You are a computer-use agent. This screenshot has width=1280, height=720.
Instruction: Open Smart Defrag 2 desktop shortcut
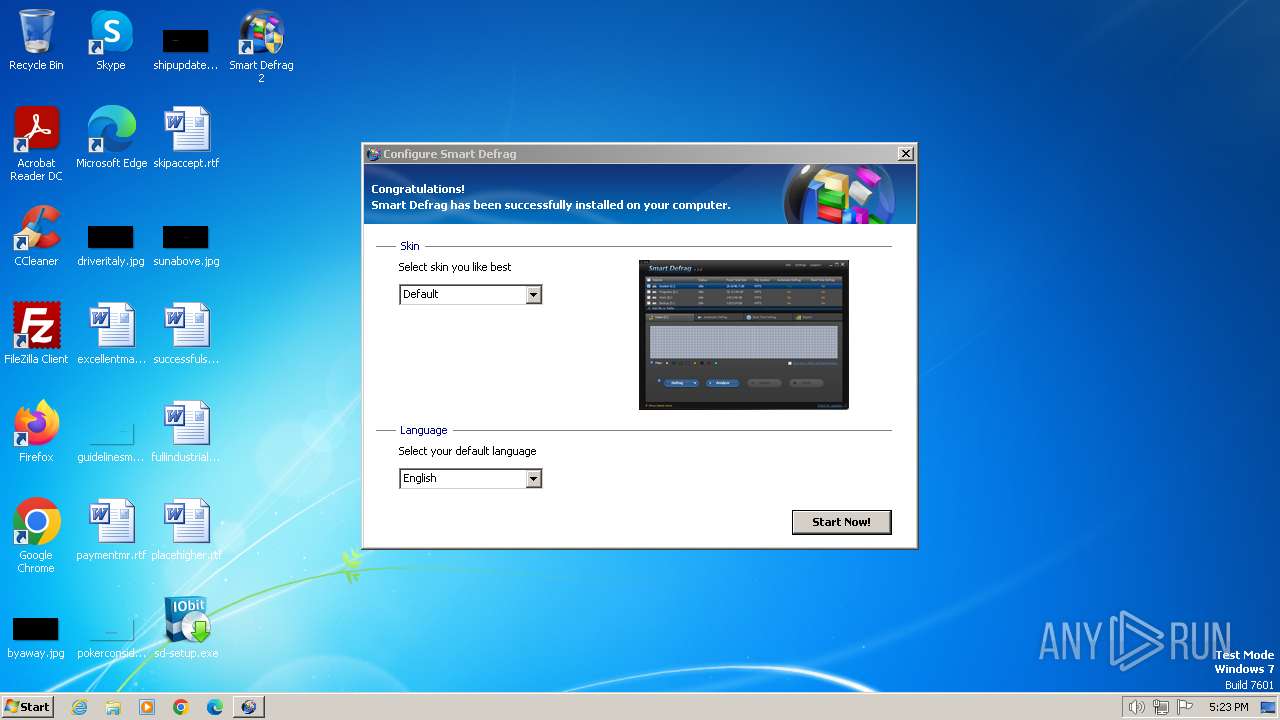(261, 46)
